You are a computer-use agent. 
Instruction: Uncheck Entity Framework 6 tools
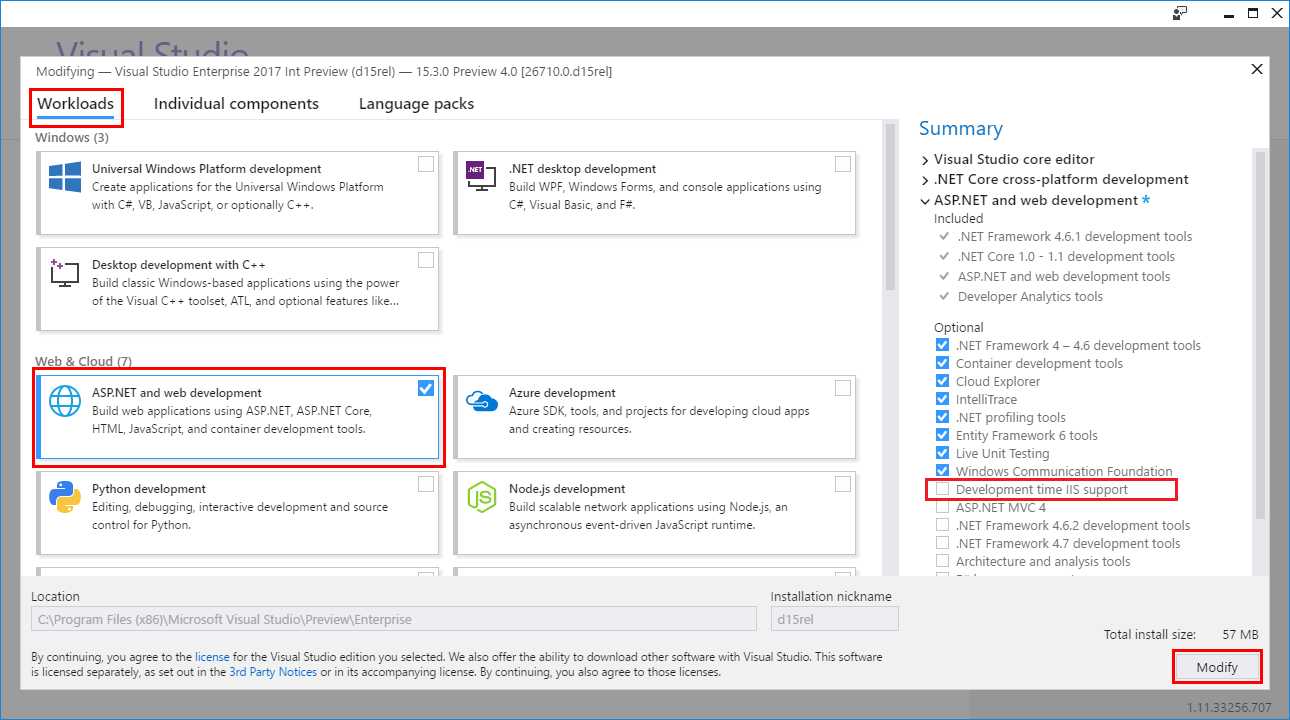click(x=942, y=436)
